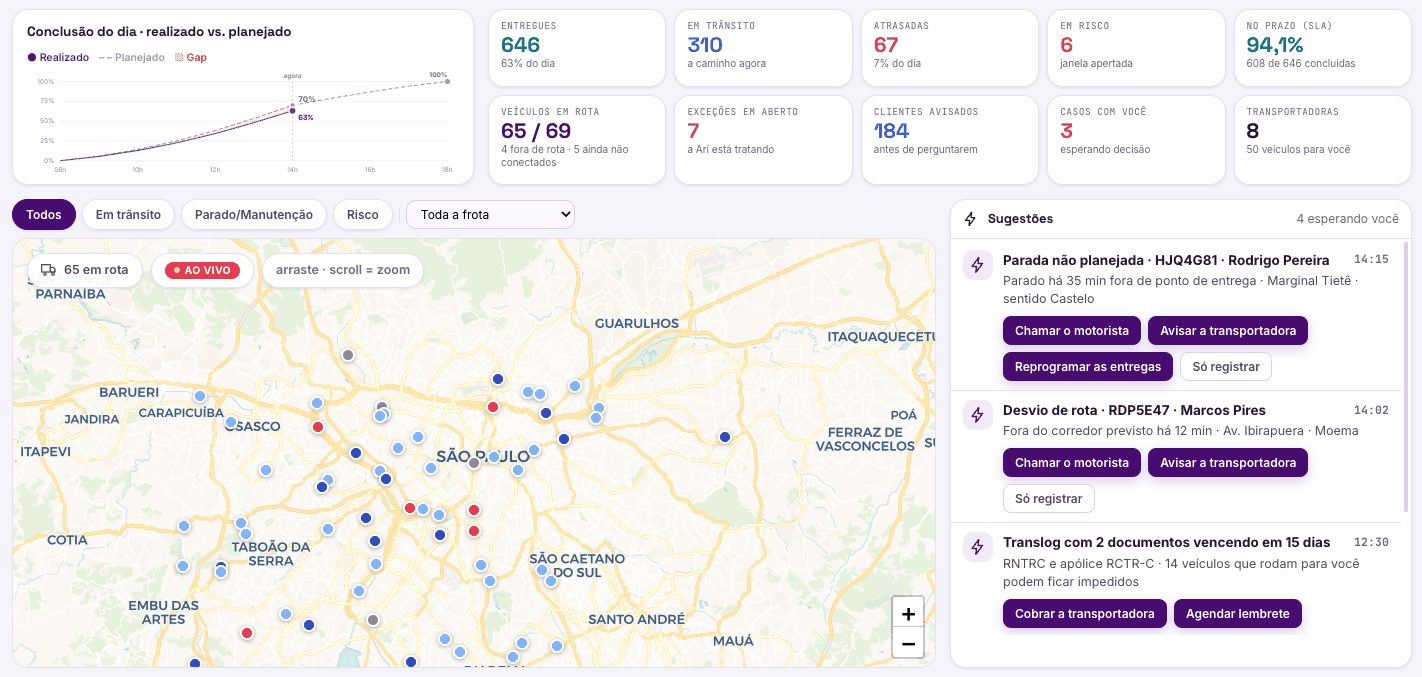Image resolution: width=1422 pixels, height=677 pixels.
Task: Open the Clientes avisados 184 card
Action: click(950, 140)
